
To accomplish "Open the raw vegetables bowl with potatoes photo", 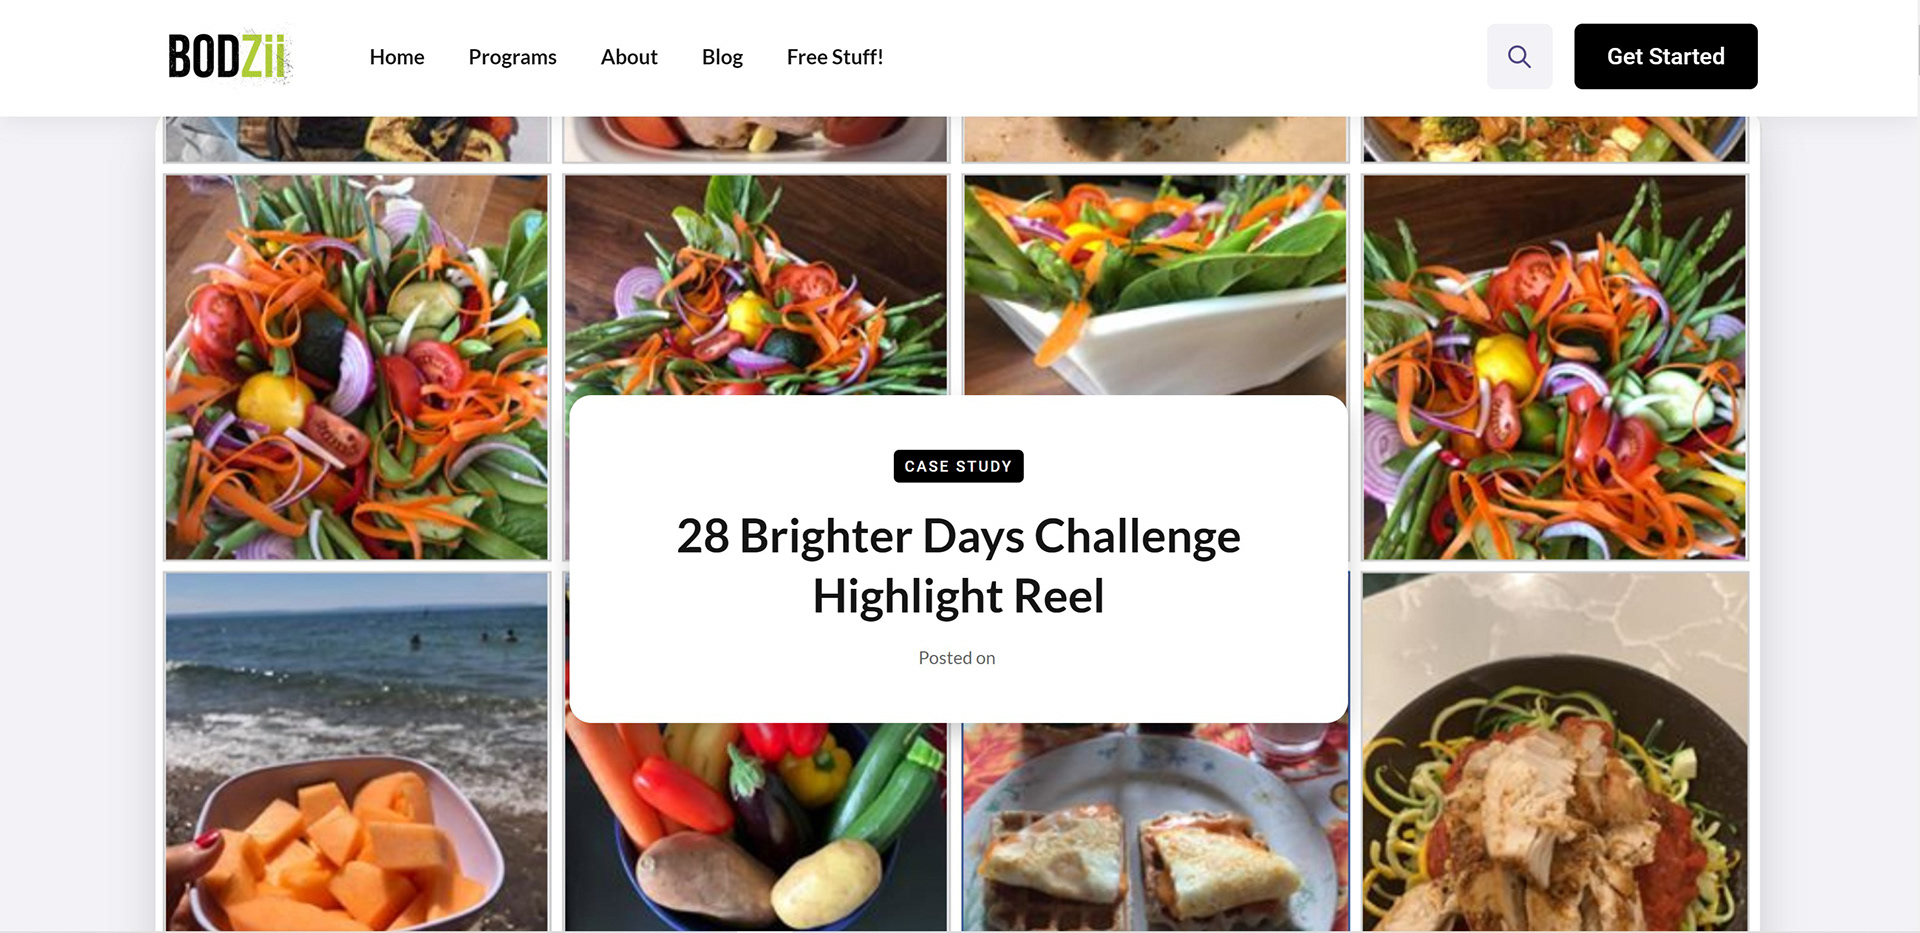I will click(x=756, y=827).
